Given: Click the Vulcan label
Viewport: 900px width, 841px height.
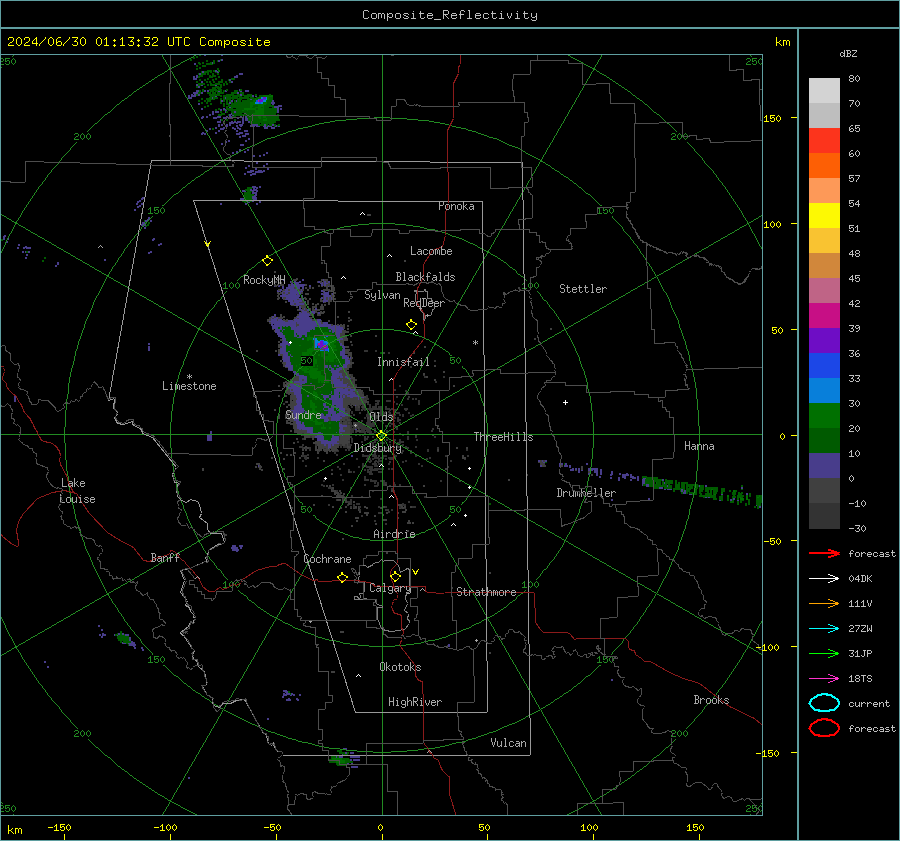Looking at the screenshot, I should [508, 743].
